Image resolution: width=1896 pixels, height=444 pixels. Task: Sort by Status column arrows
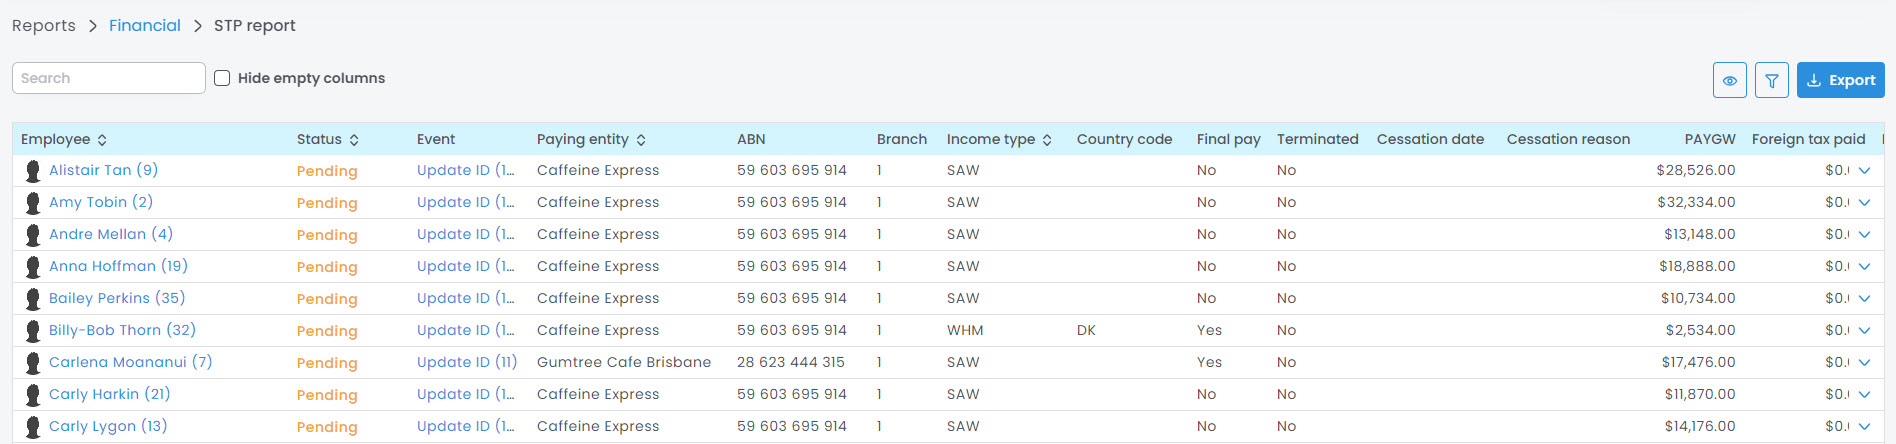tap(354, 140)
